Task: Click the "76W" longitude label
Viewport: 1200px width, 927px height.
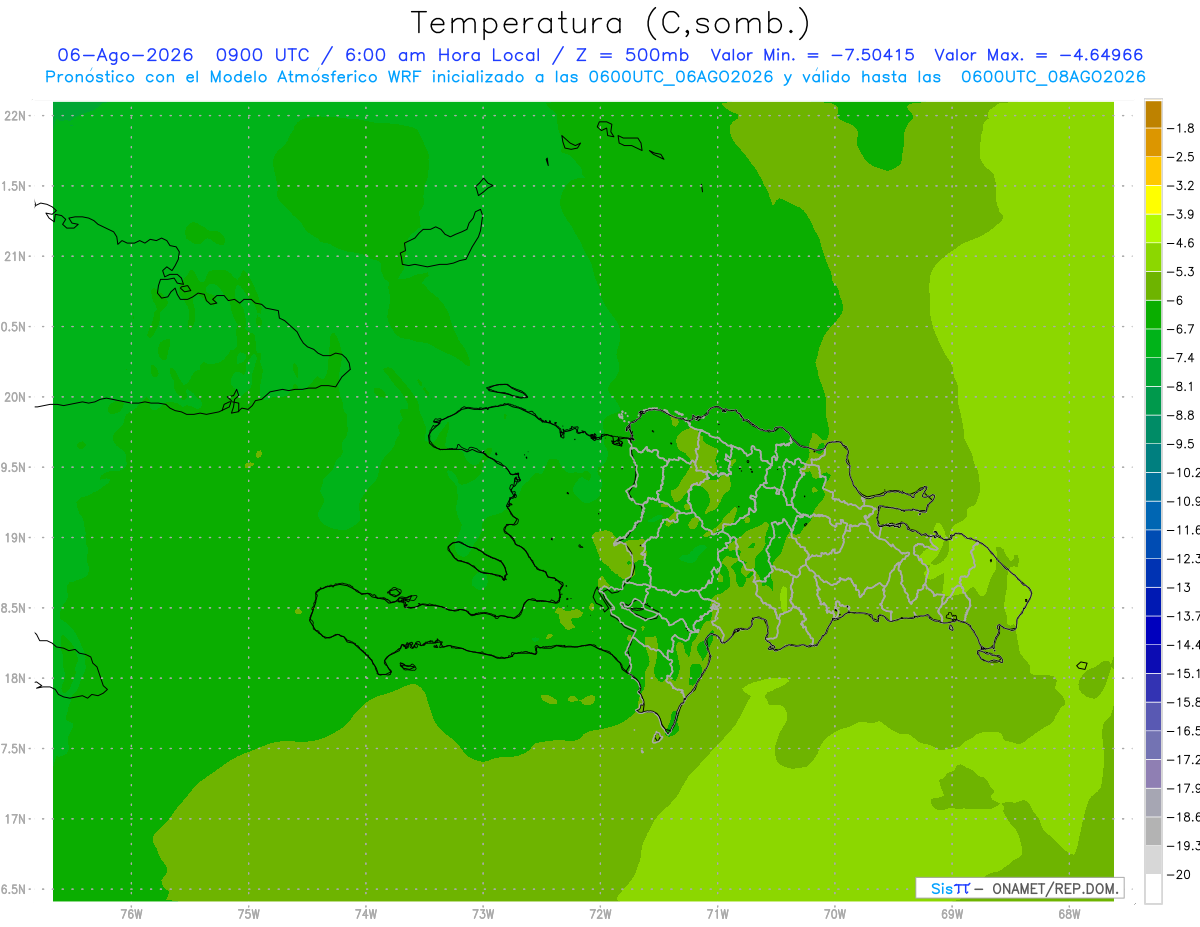Action: (131, 914)
